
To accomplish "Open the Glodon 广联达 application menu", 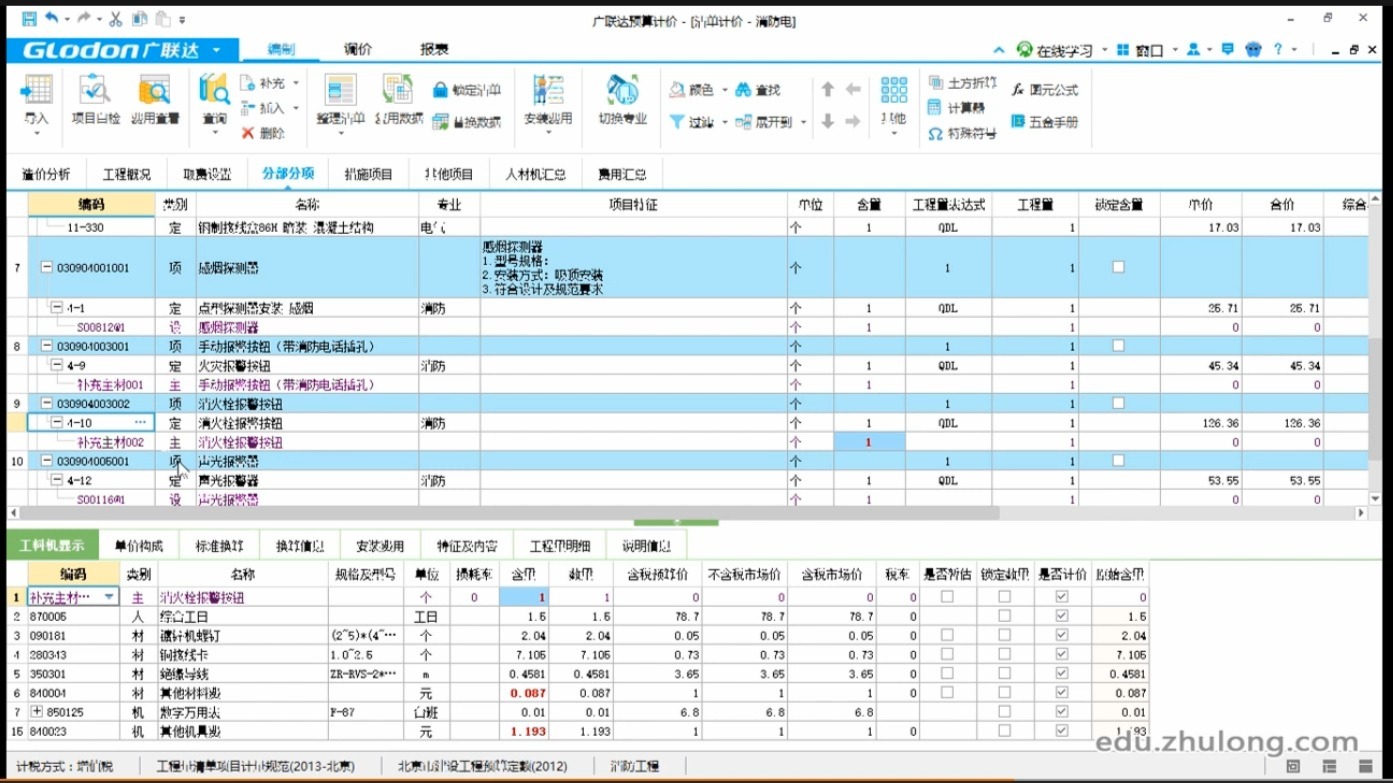I will tap(122, 50).
